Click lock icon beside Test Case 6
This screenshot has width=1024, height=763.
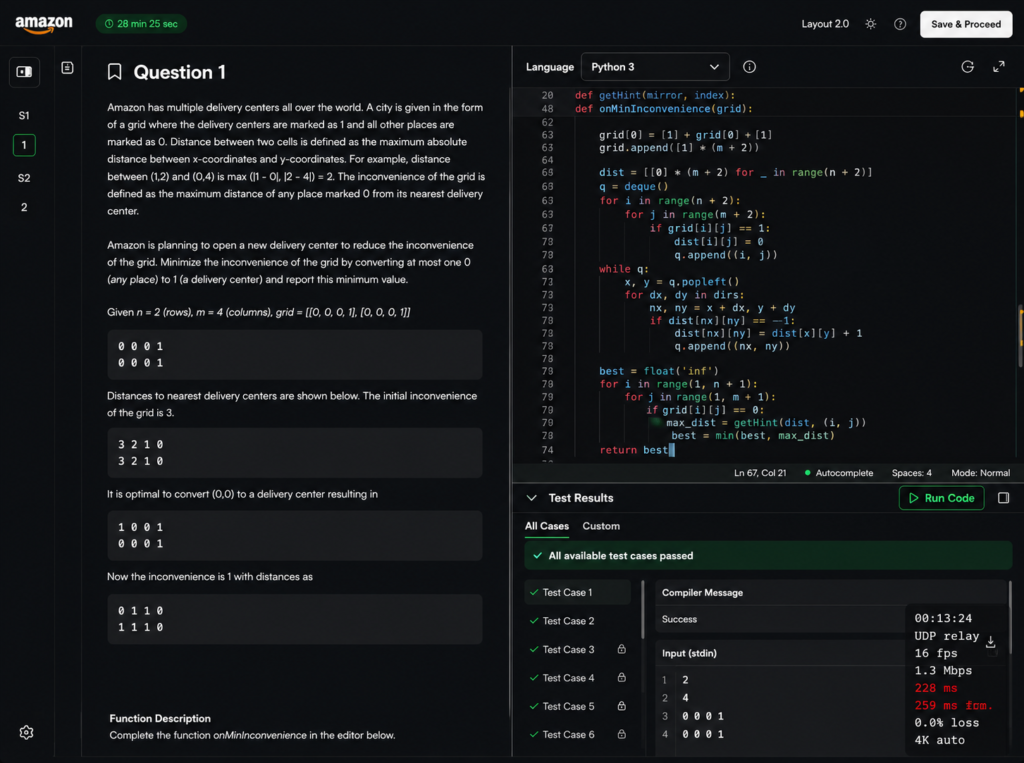(621, 734)
